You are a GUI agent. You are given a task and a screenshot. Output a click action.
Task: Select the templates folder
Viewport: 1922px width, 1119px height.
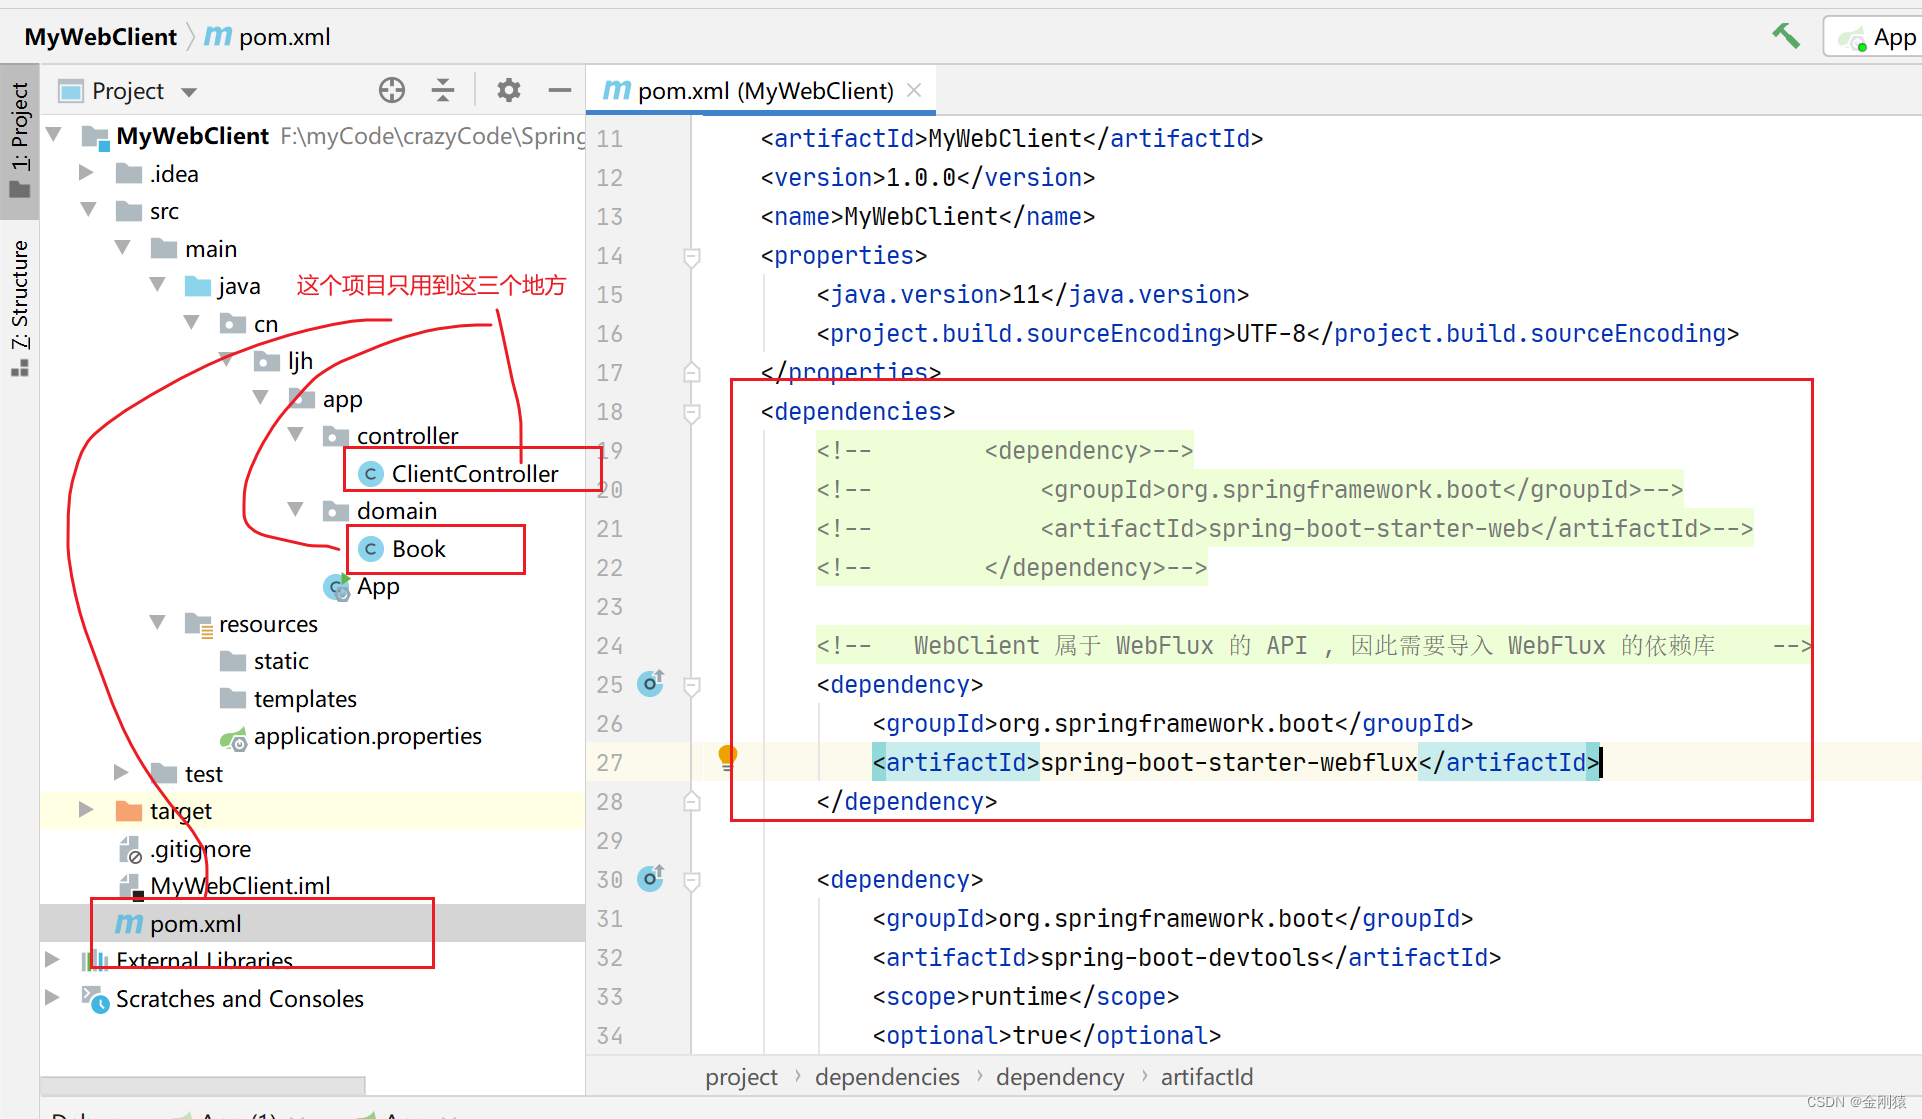click(x=288, y=698)
